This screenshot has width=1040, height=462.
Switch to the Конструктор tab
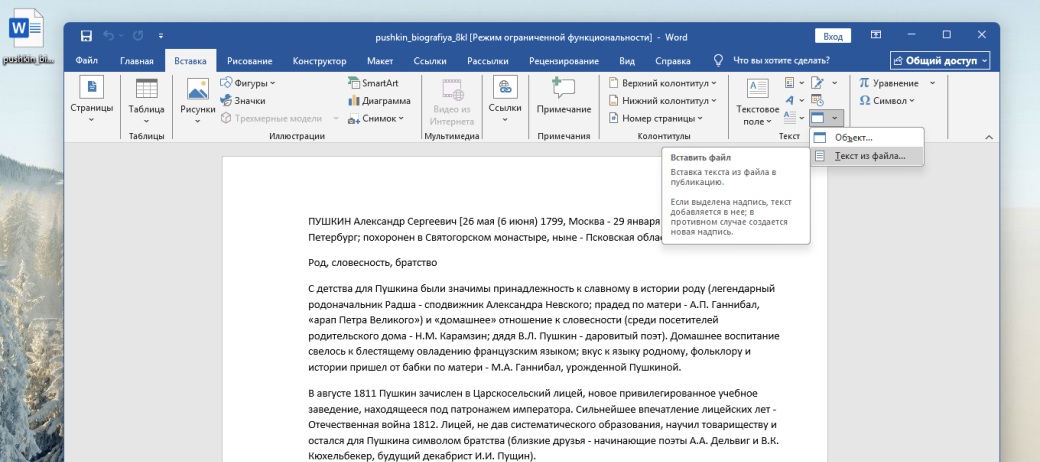[320, 61]
